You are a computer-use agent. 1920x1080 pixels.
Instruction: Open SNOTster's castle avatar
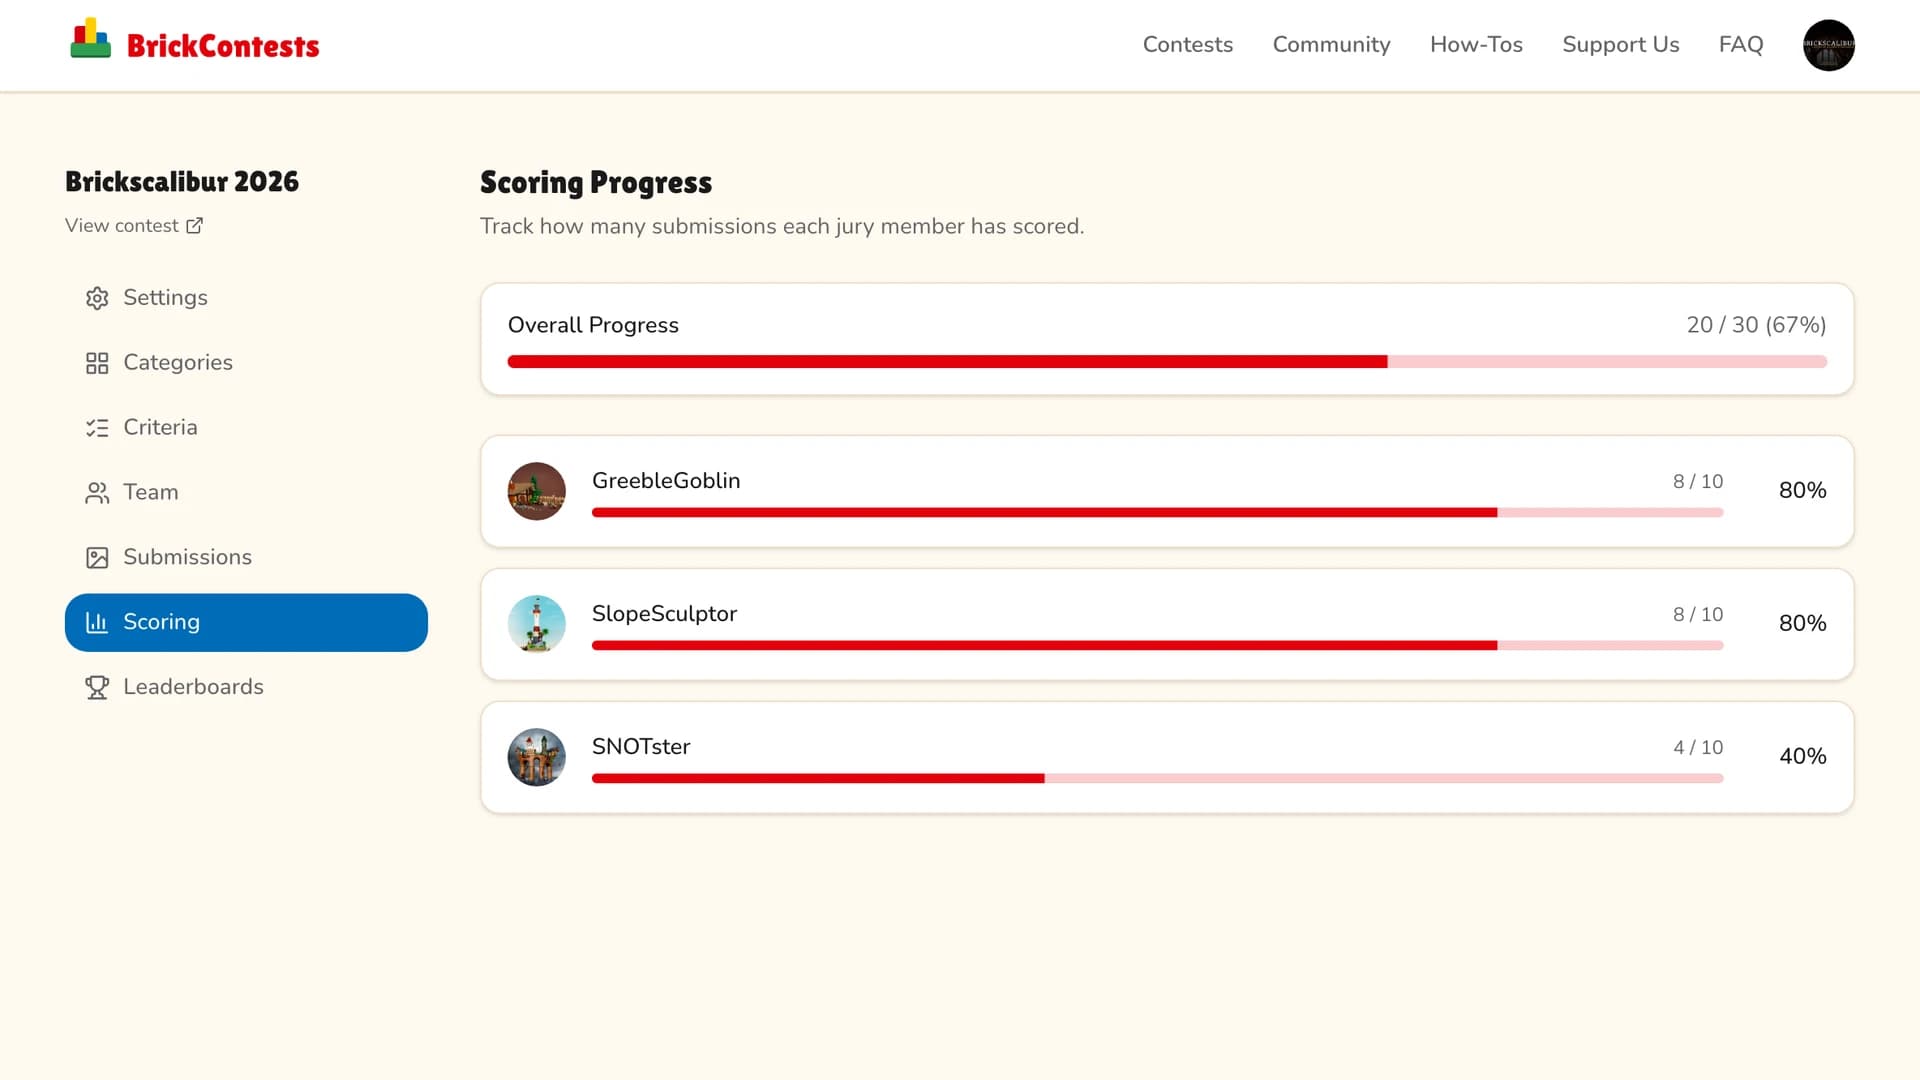[x=537, y=757]
